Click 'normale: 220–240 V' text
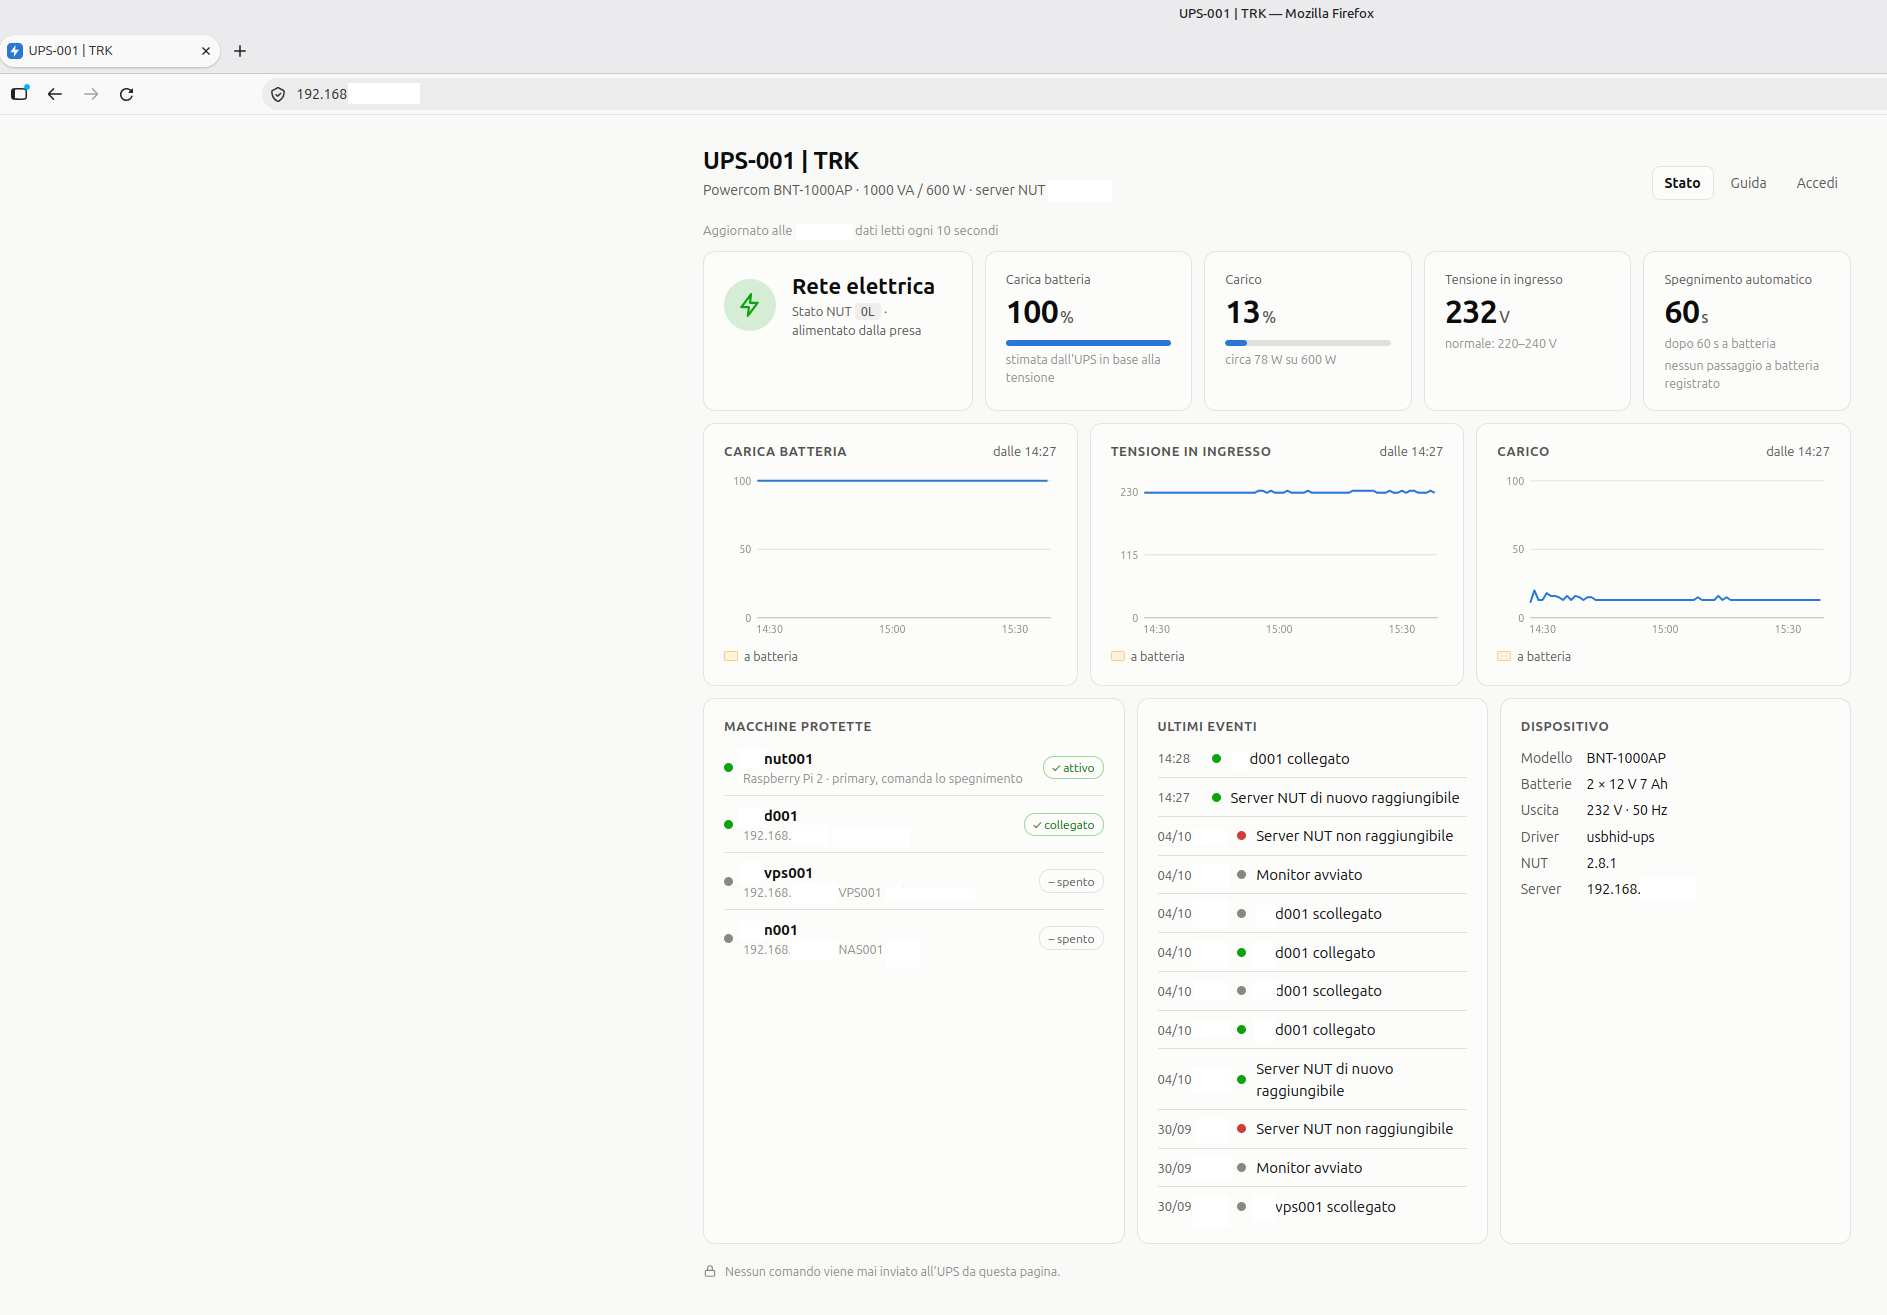This screenshot has width=1887, height=1315. coord(1501,344)
